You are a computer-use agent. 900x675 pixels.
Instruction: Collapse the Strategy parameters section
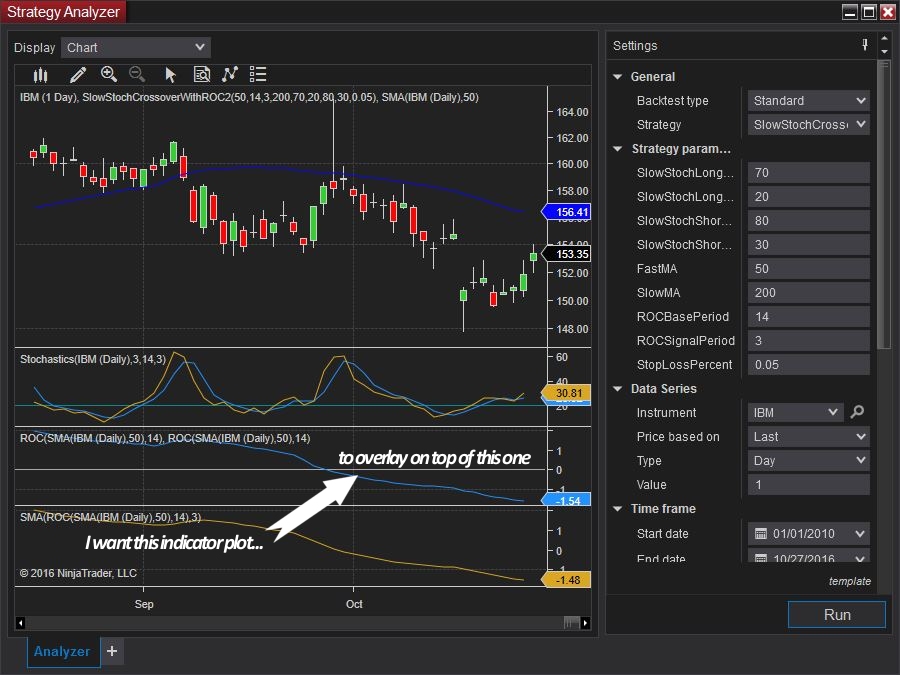pos(618,149)
